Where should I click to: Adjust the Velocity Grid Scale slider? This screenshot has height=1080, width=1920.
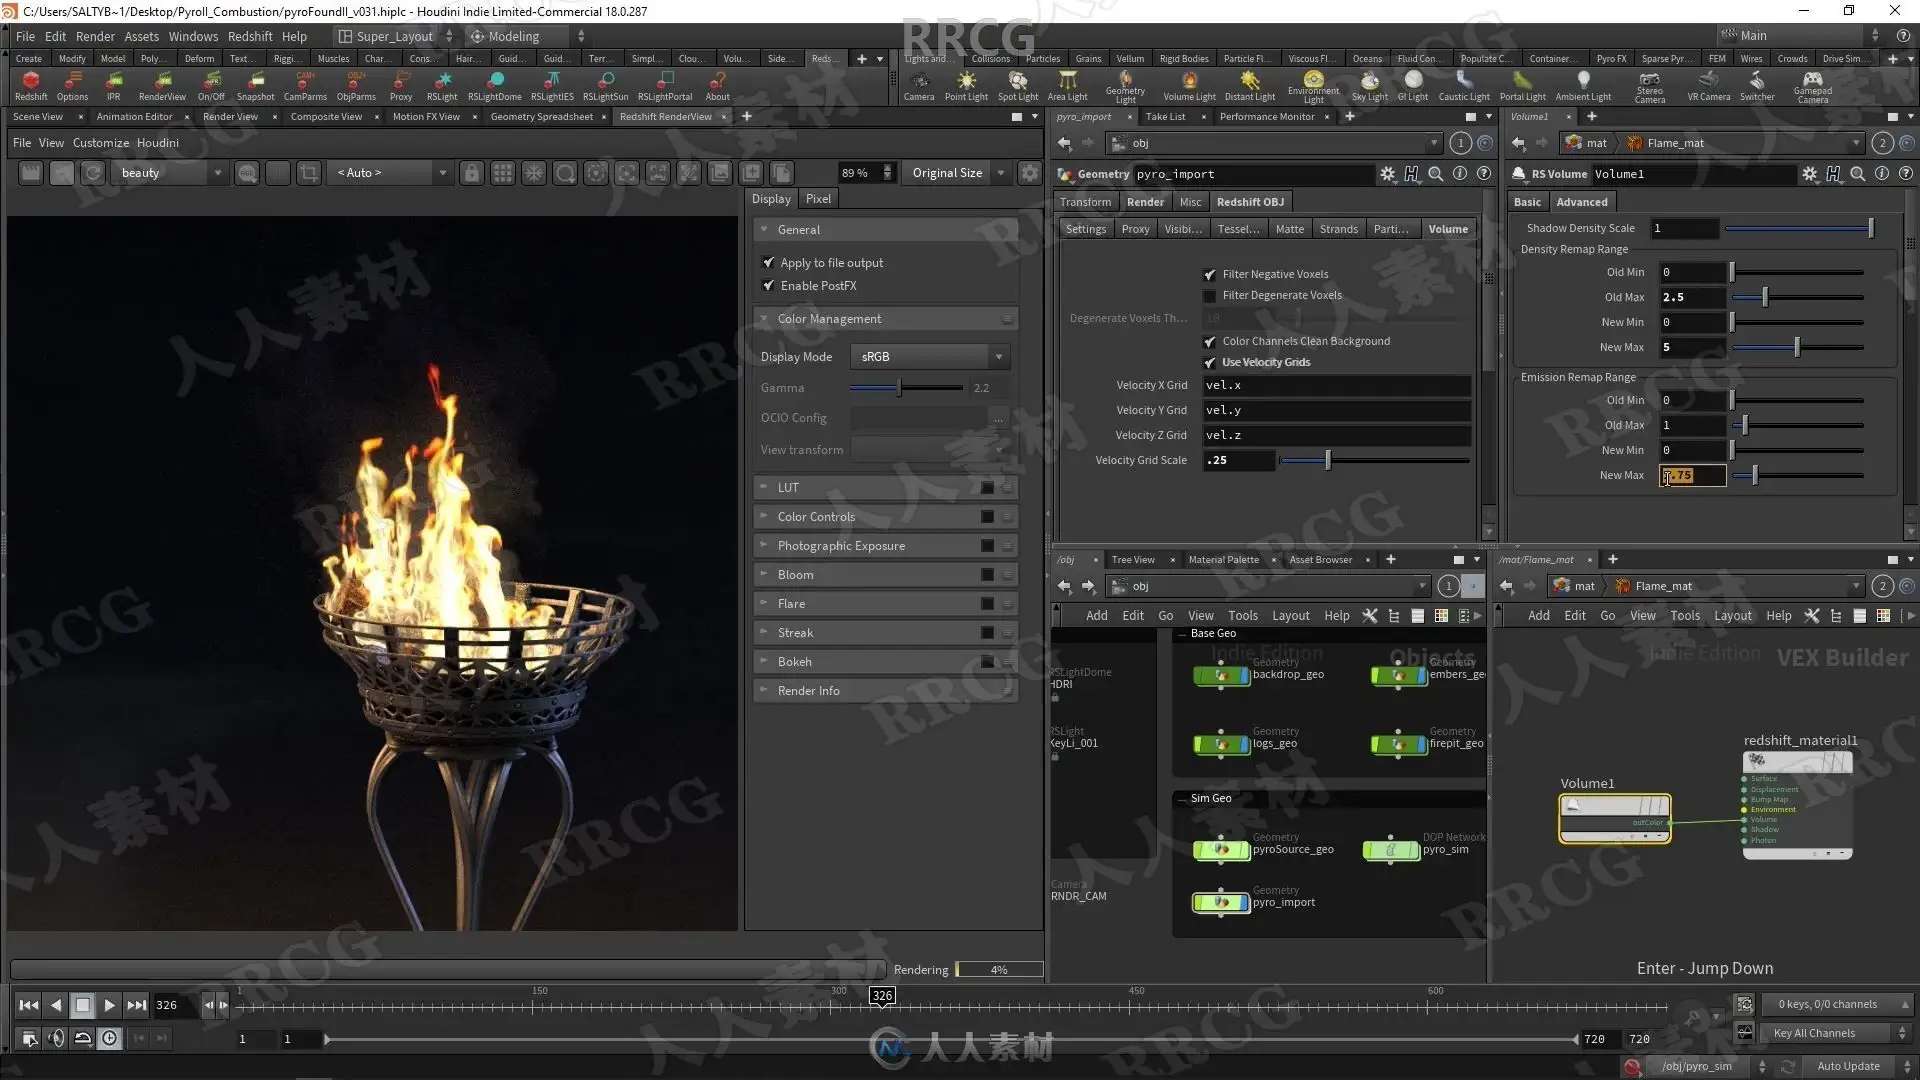click(1328, 461)
